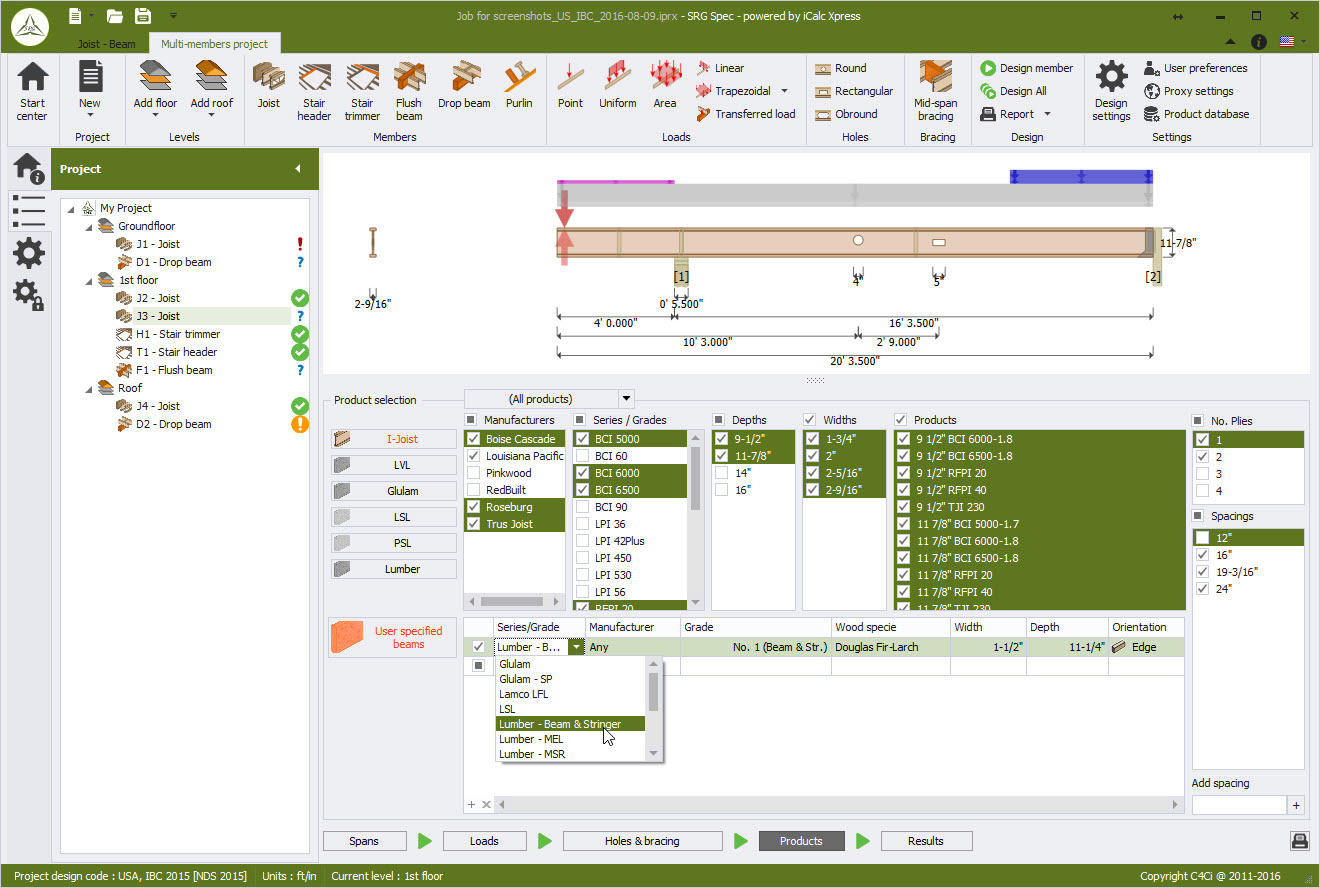The width and height of the screenshot is (1320, 888).
Task: Select the Multi-members project tab
Action: pyautogui.click(x=215, y=44)
